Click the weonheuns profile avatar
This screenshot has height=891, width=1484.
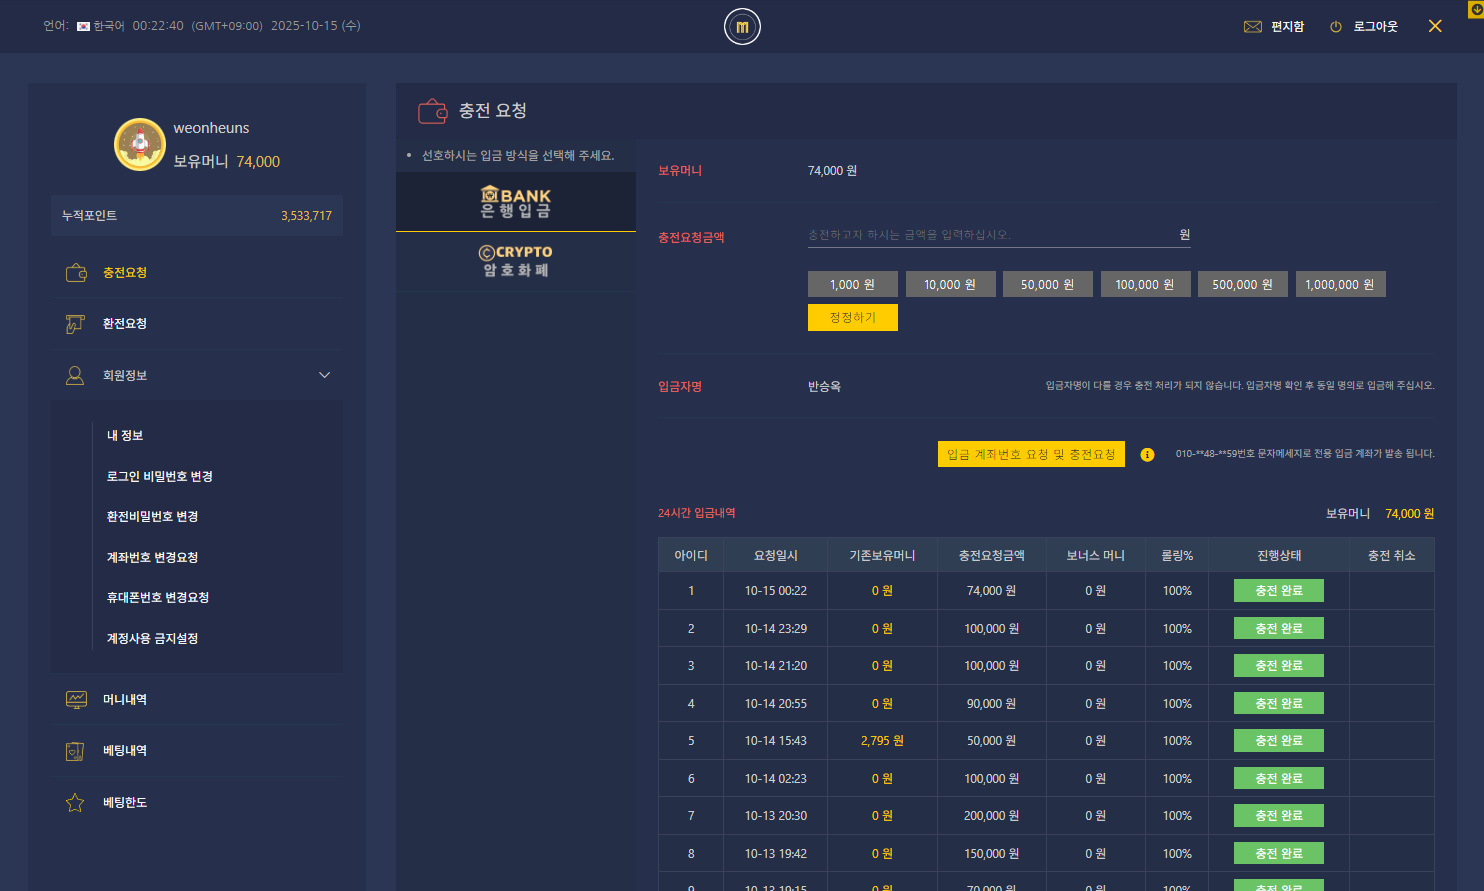(x=140, y=144)
